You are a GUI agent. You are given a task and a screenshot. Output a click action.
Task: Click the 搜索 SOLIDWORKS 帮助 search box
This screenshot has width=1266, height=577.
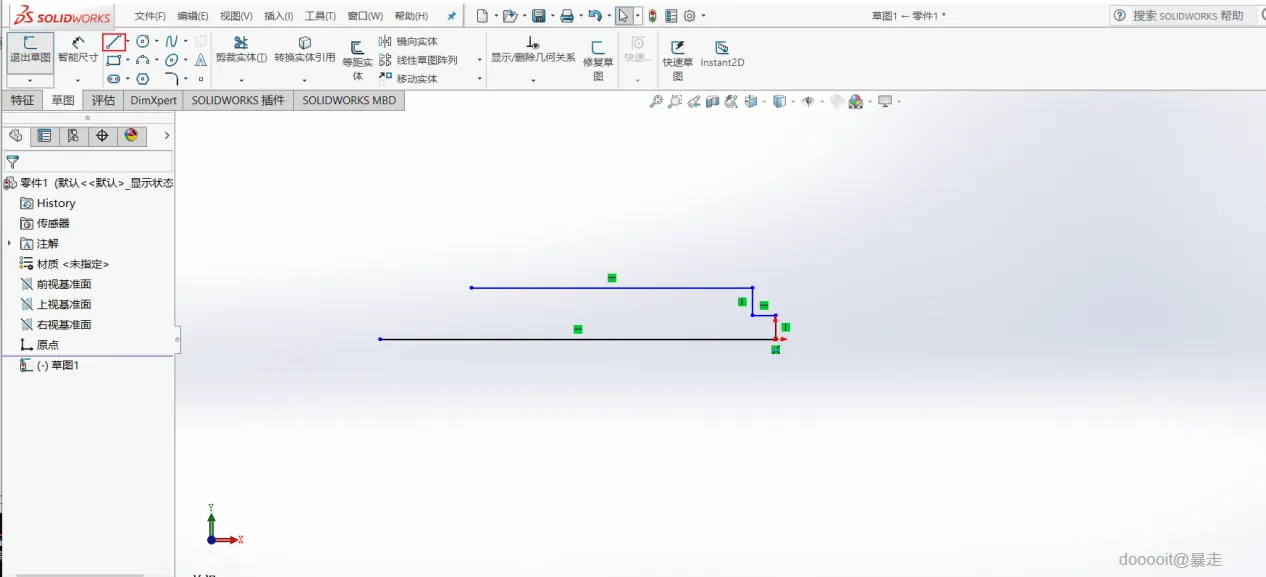(x=1188, y=16)
